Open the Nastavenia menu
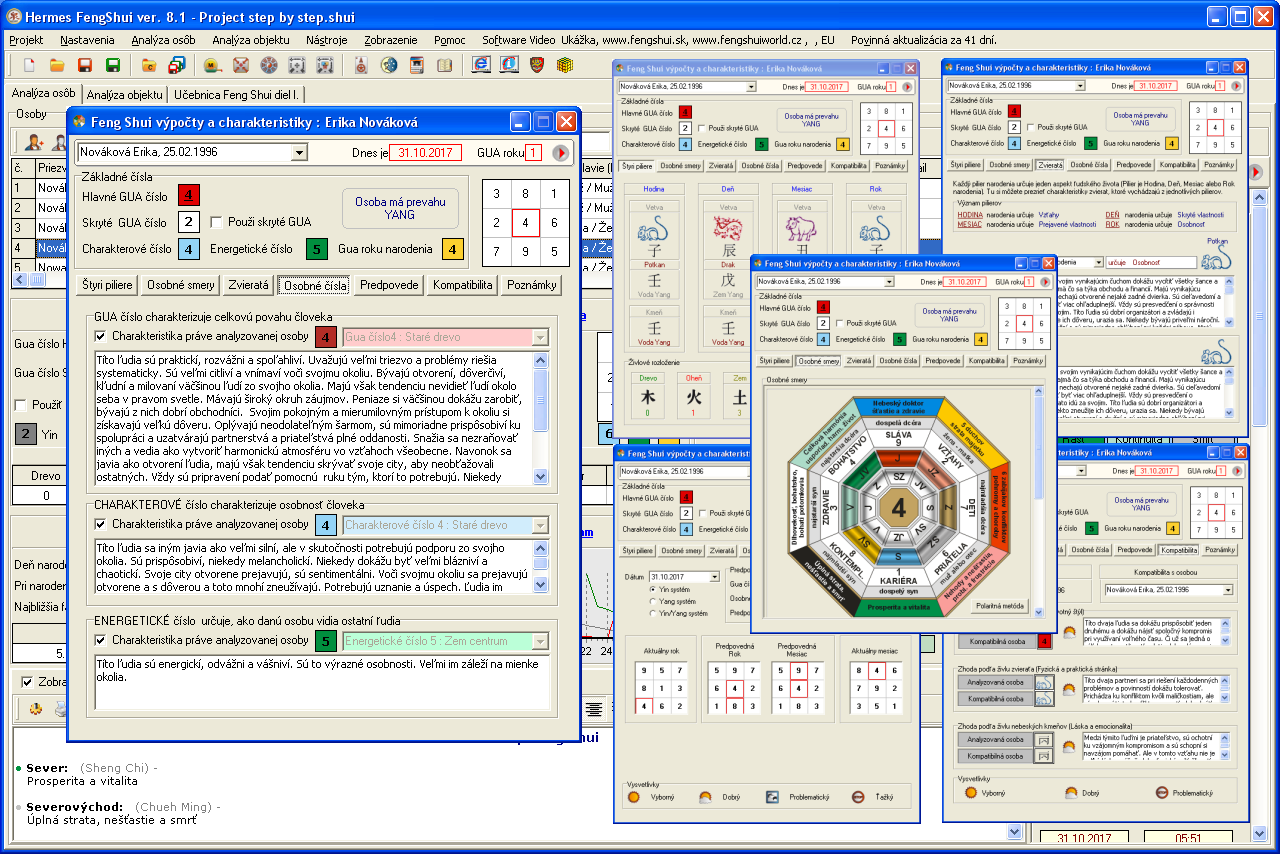 87,40
